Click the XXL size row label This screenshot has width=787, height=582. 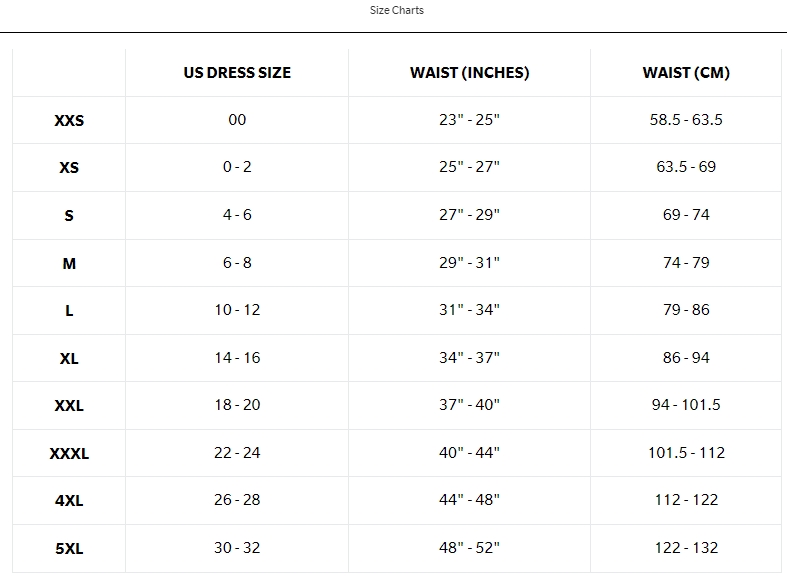click(69, 406)
